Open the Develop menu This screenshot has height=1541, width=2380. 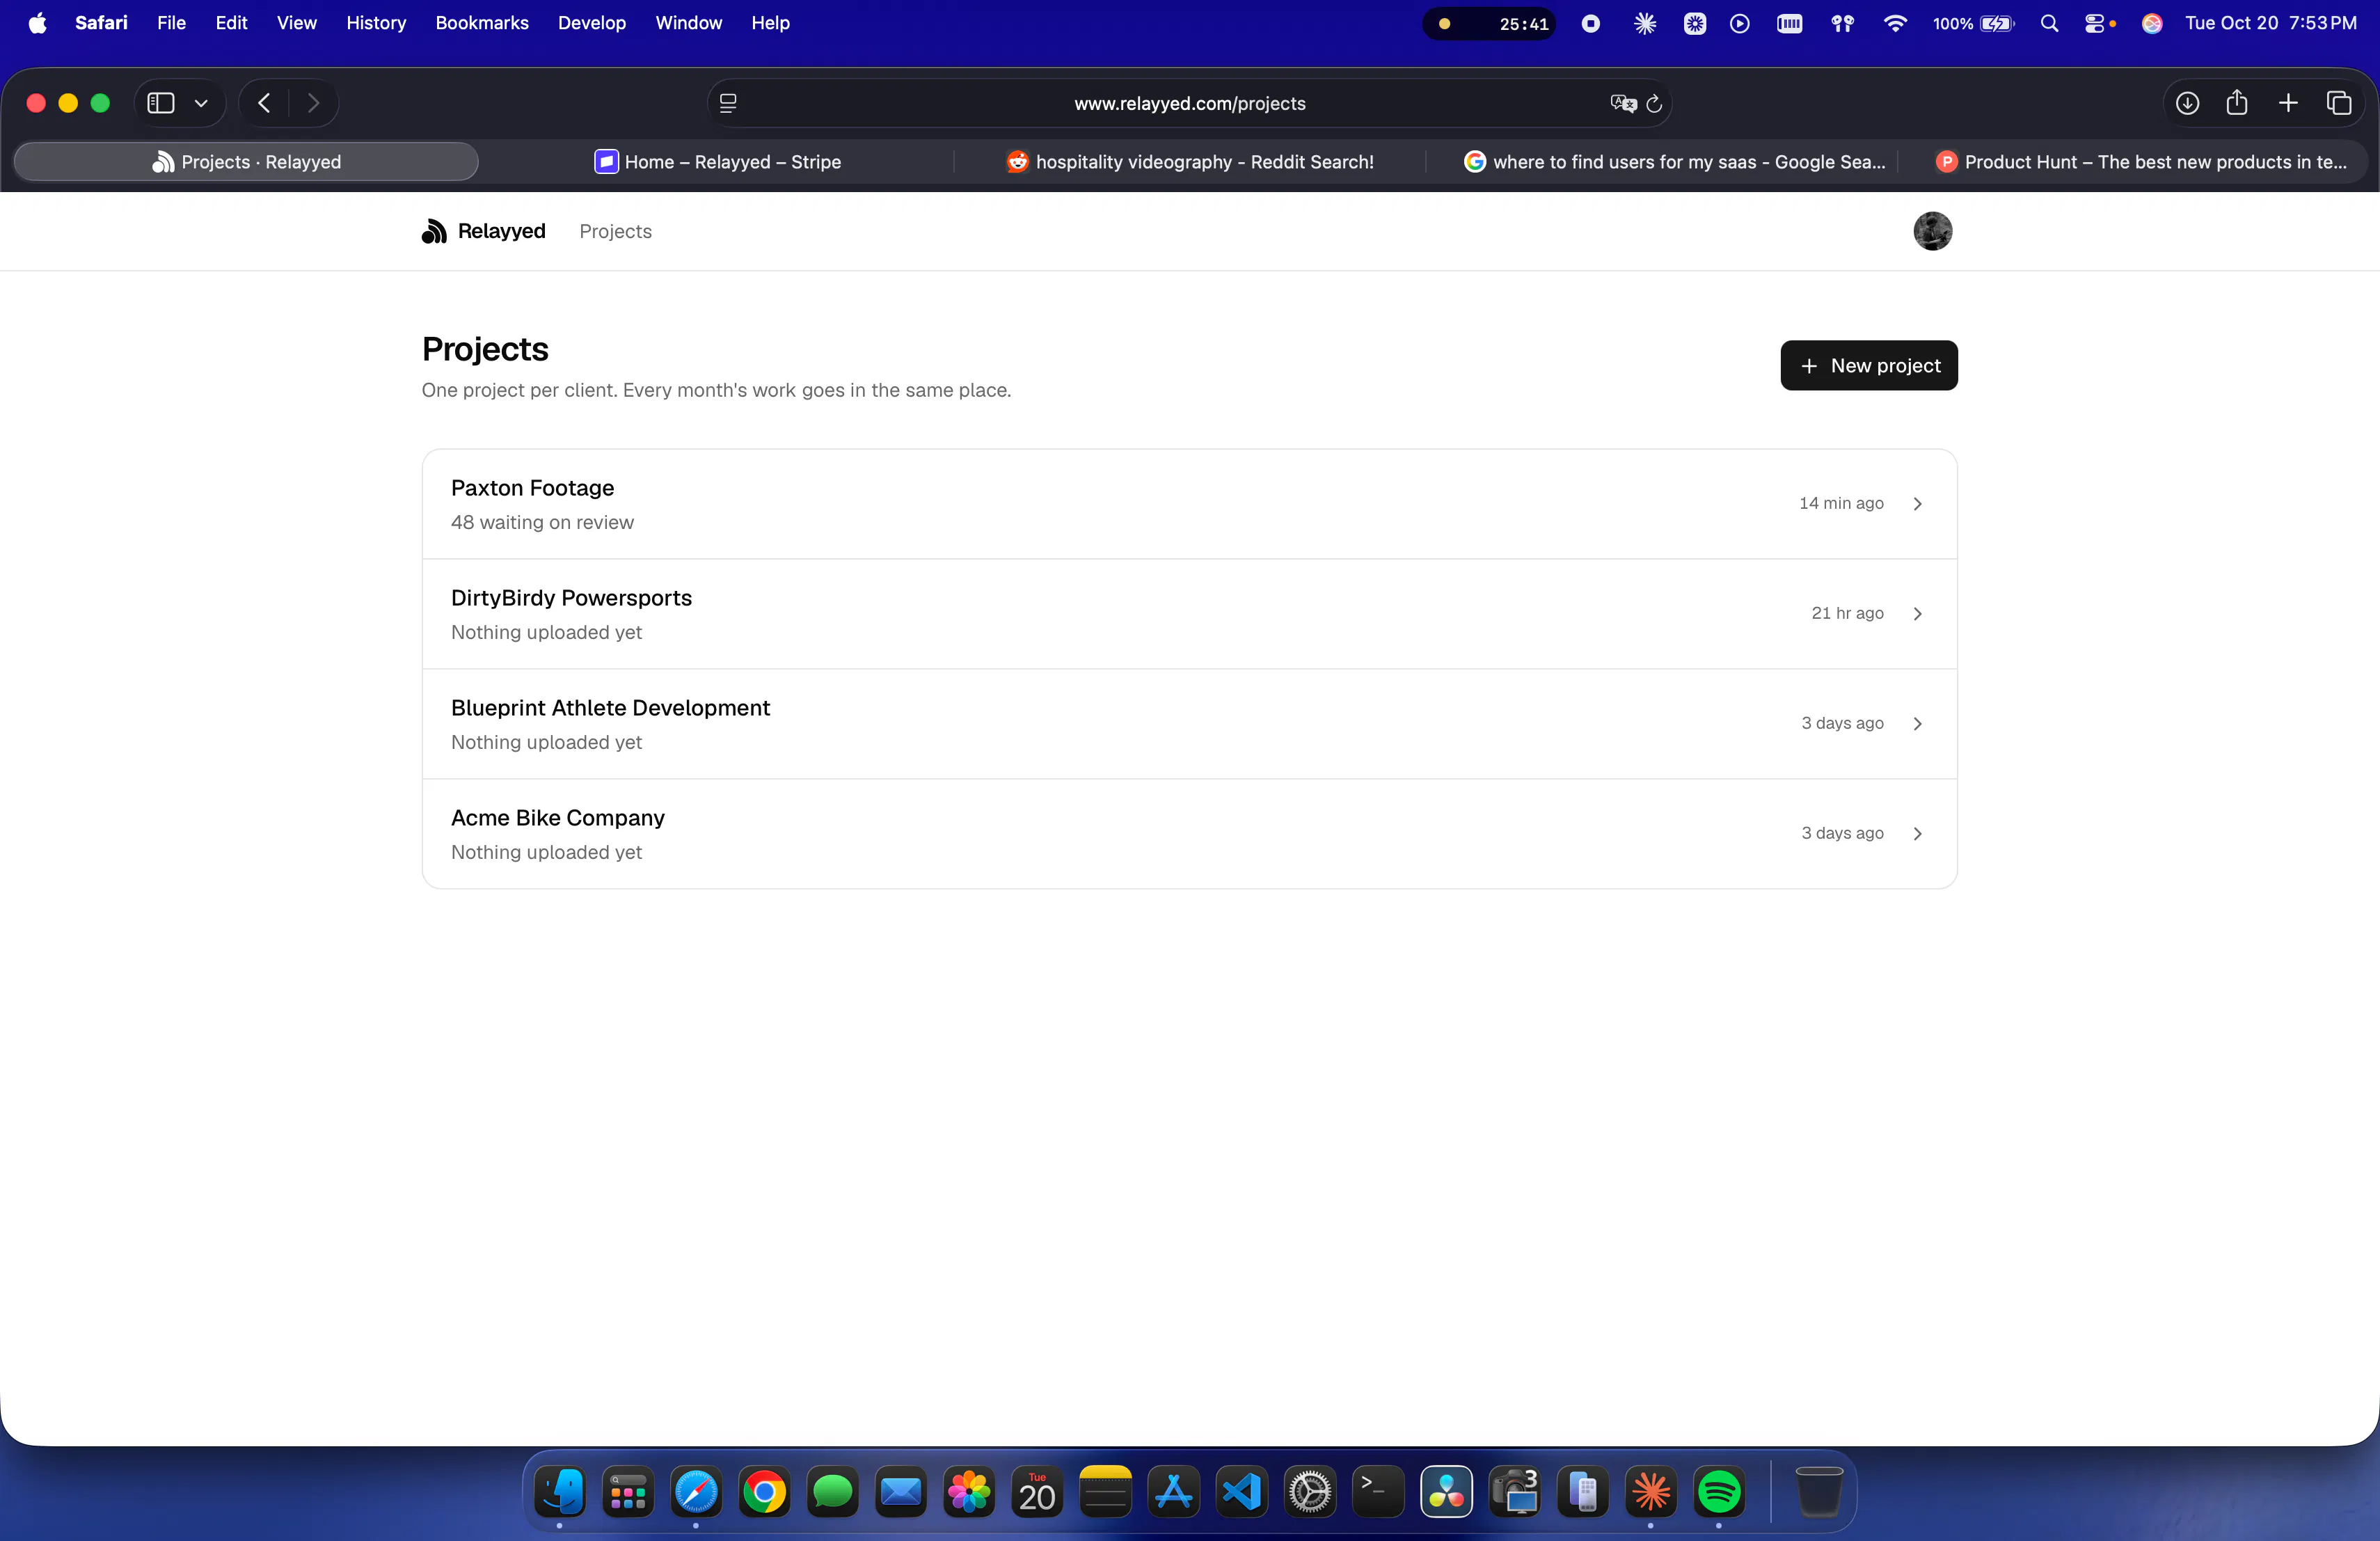click(x=591, y=22)
